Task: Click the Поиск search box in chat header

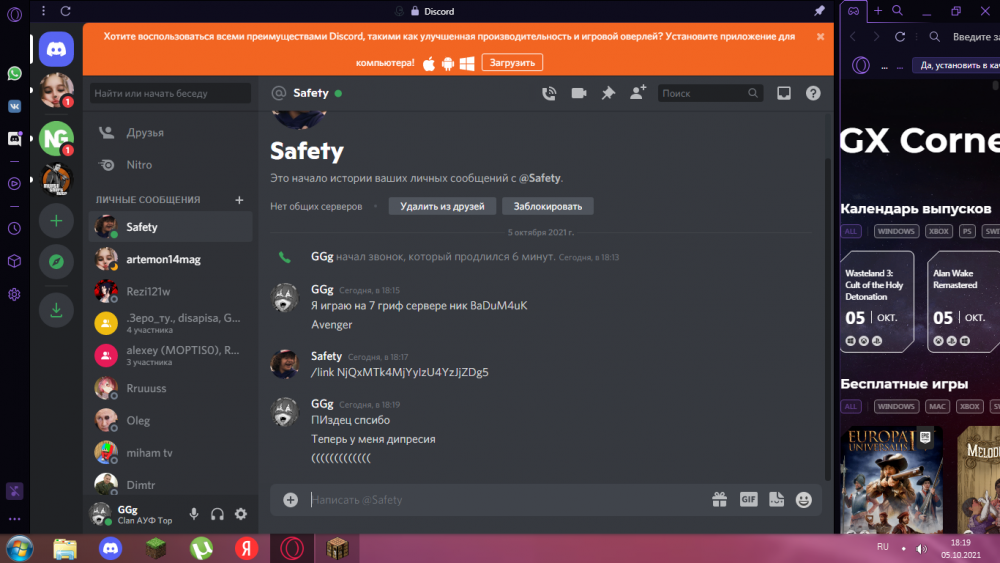Action: click(x=710, y=93)
